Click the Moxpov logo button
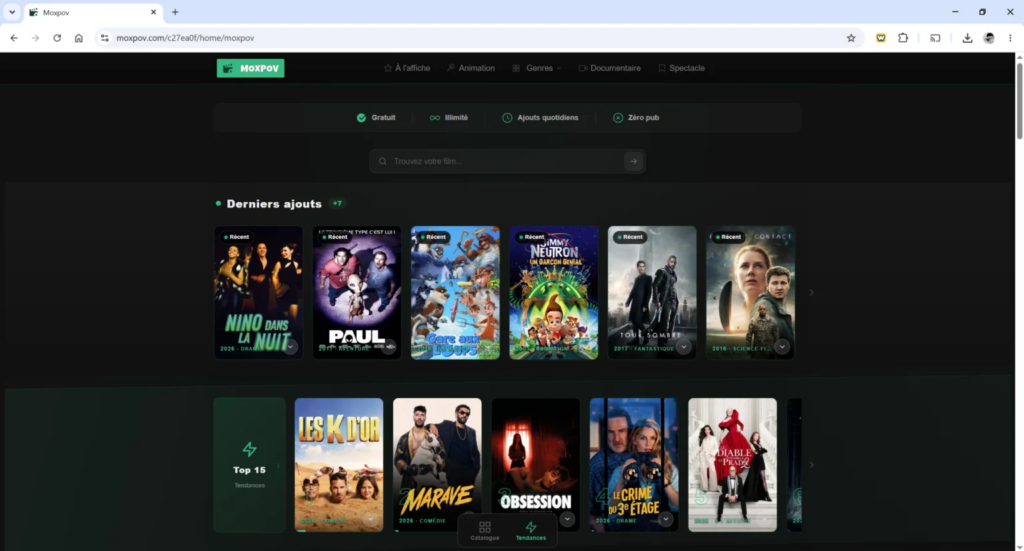 click(250, 68)
